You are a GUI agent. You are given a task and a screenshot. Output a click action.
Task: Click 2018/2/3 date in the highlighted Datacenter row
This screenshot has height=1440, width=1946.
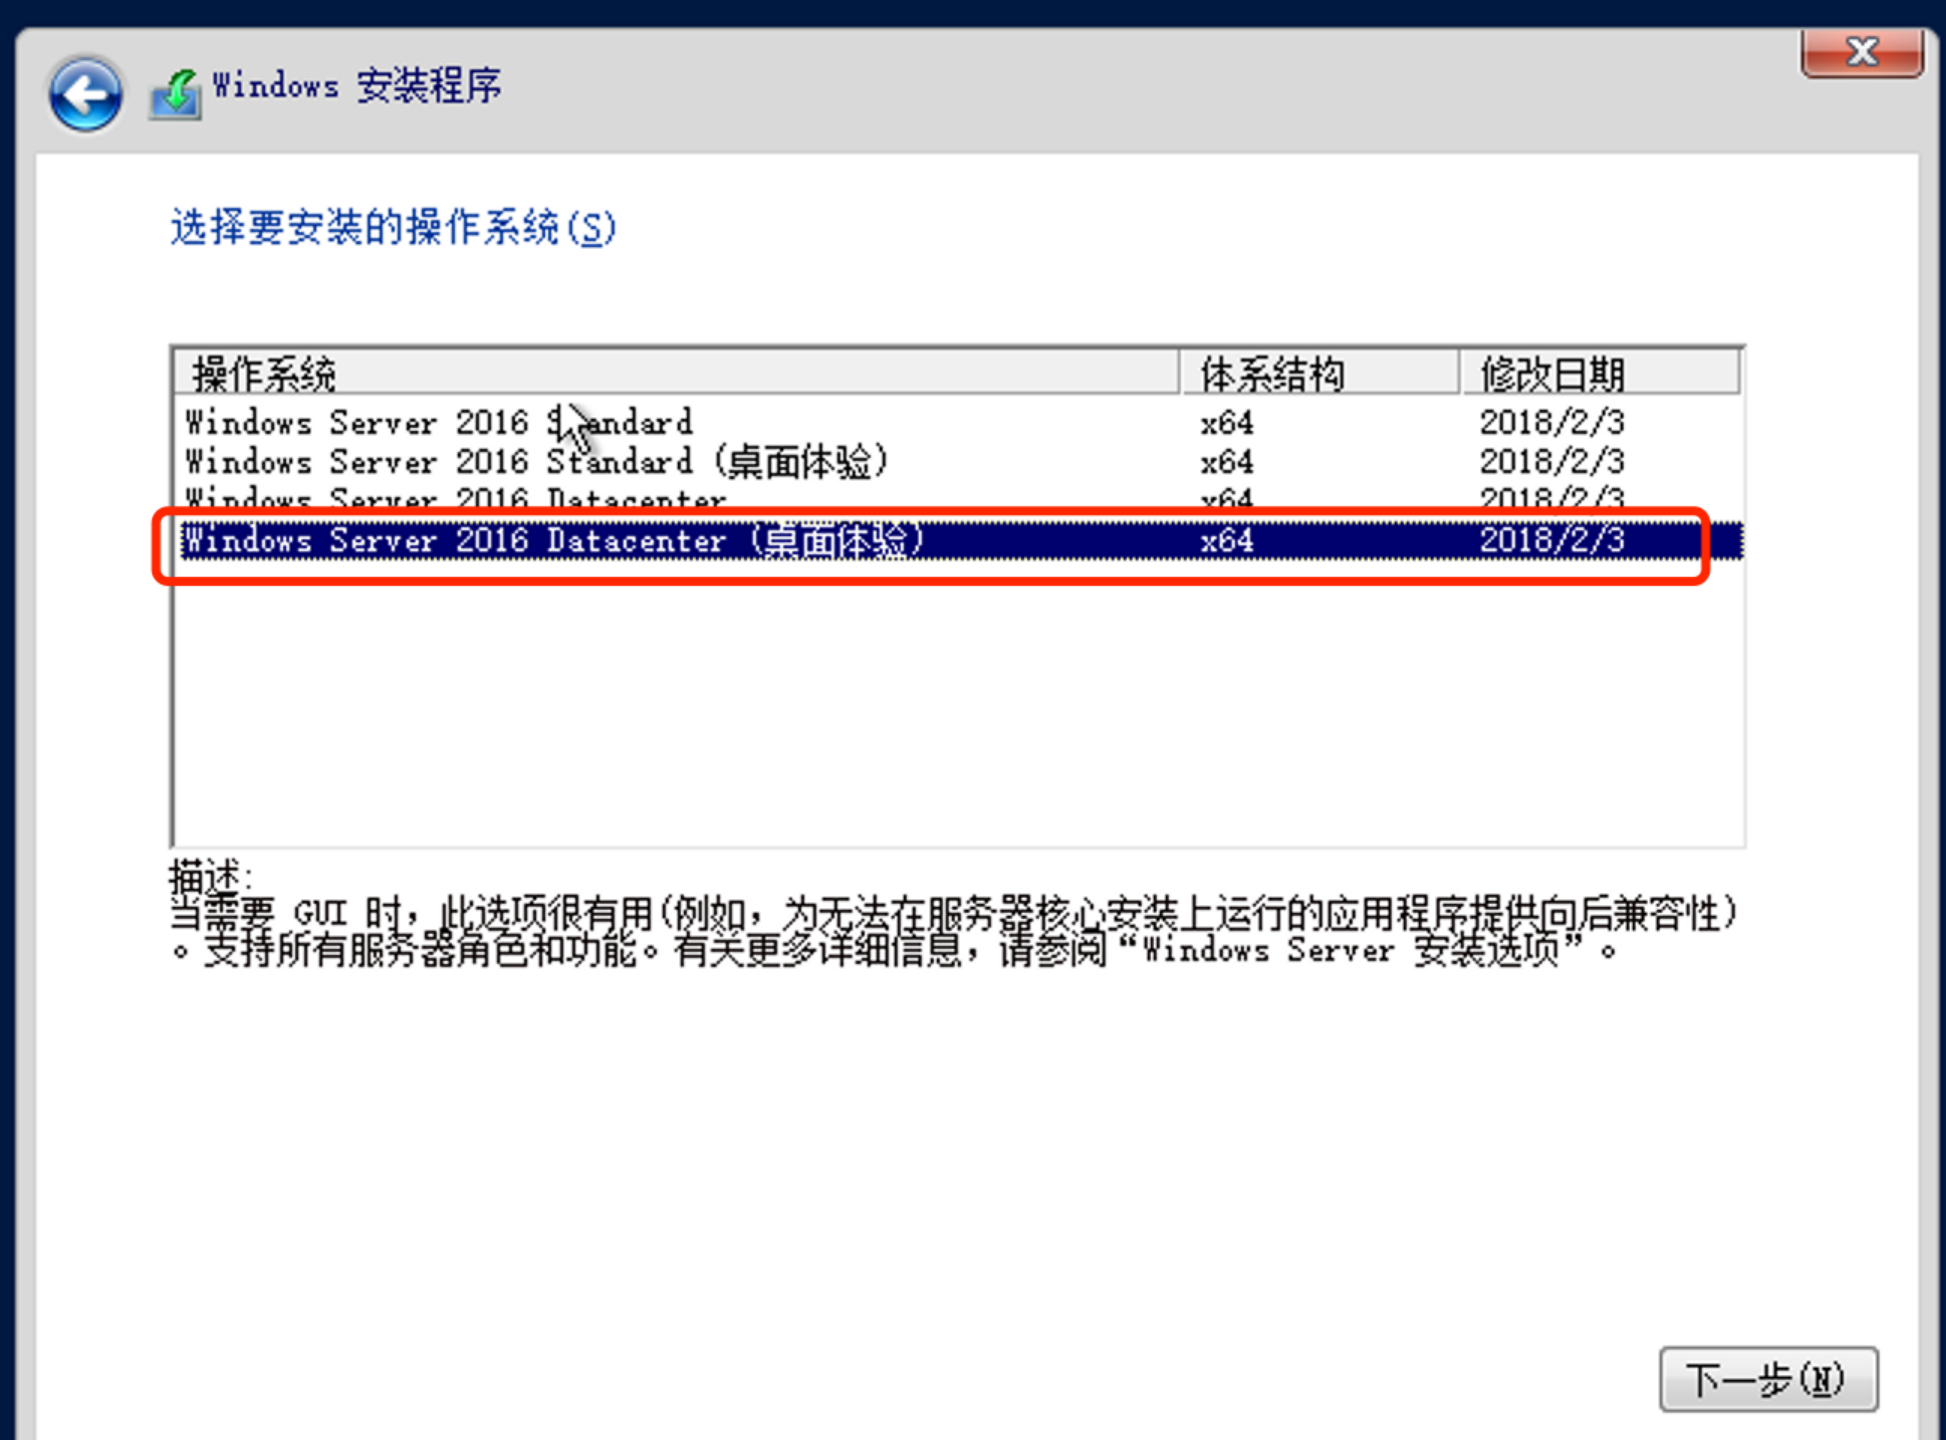(1552, 540)
